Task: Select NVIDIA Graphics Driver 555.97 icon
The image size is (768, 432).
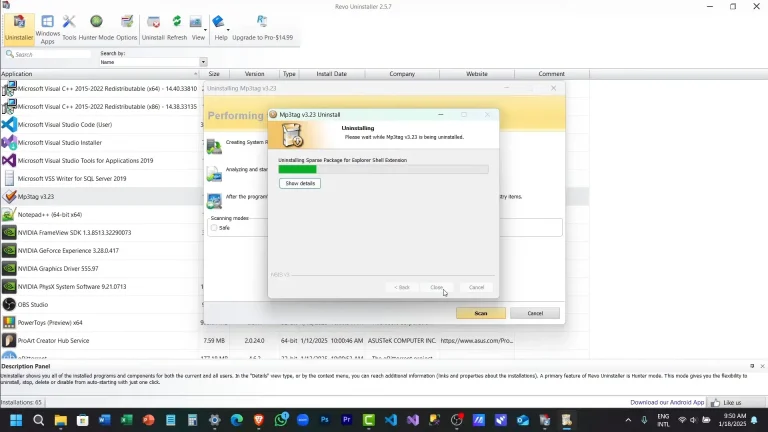Action: tap(9, 268)
